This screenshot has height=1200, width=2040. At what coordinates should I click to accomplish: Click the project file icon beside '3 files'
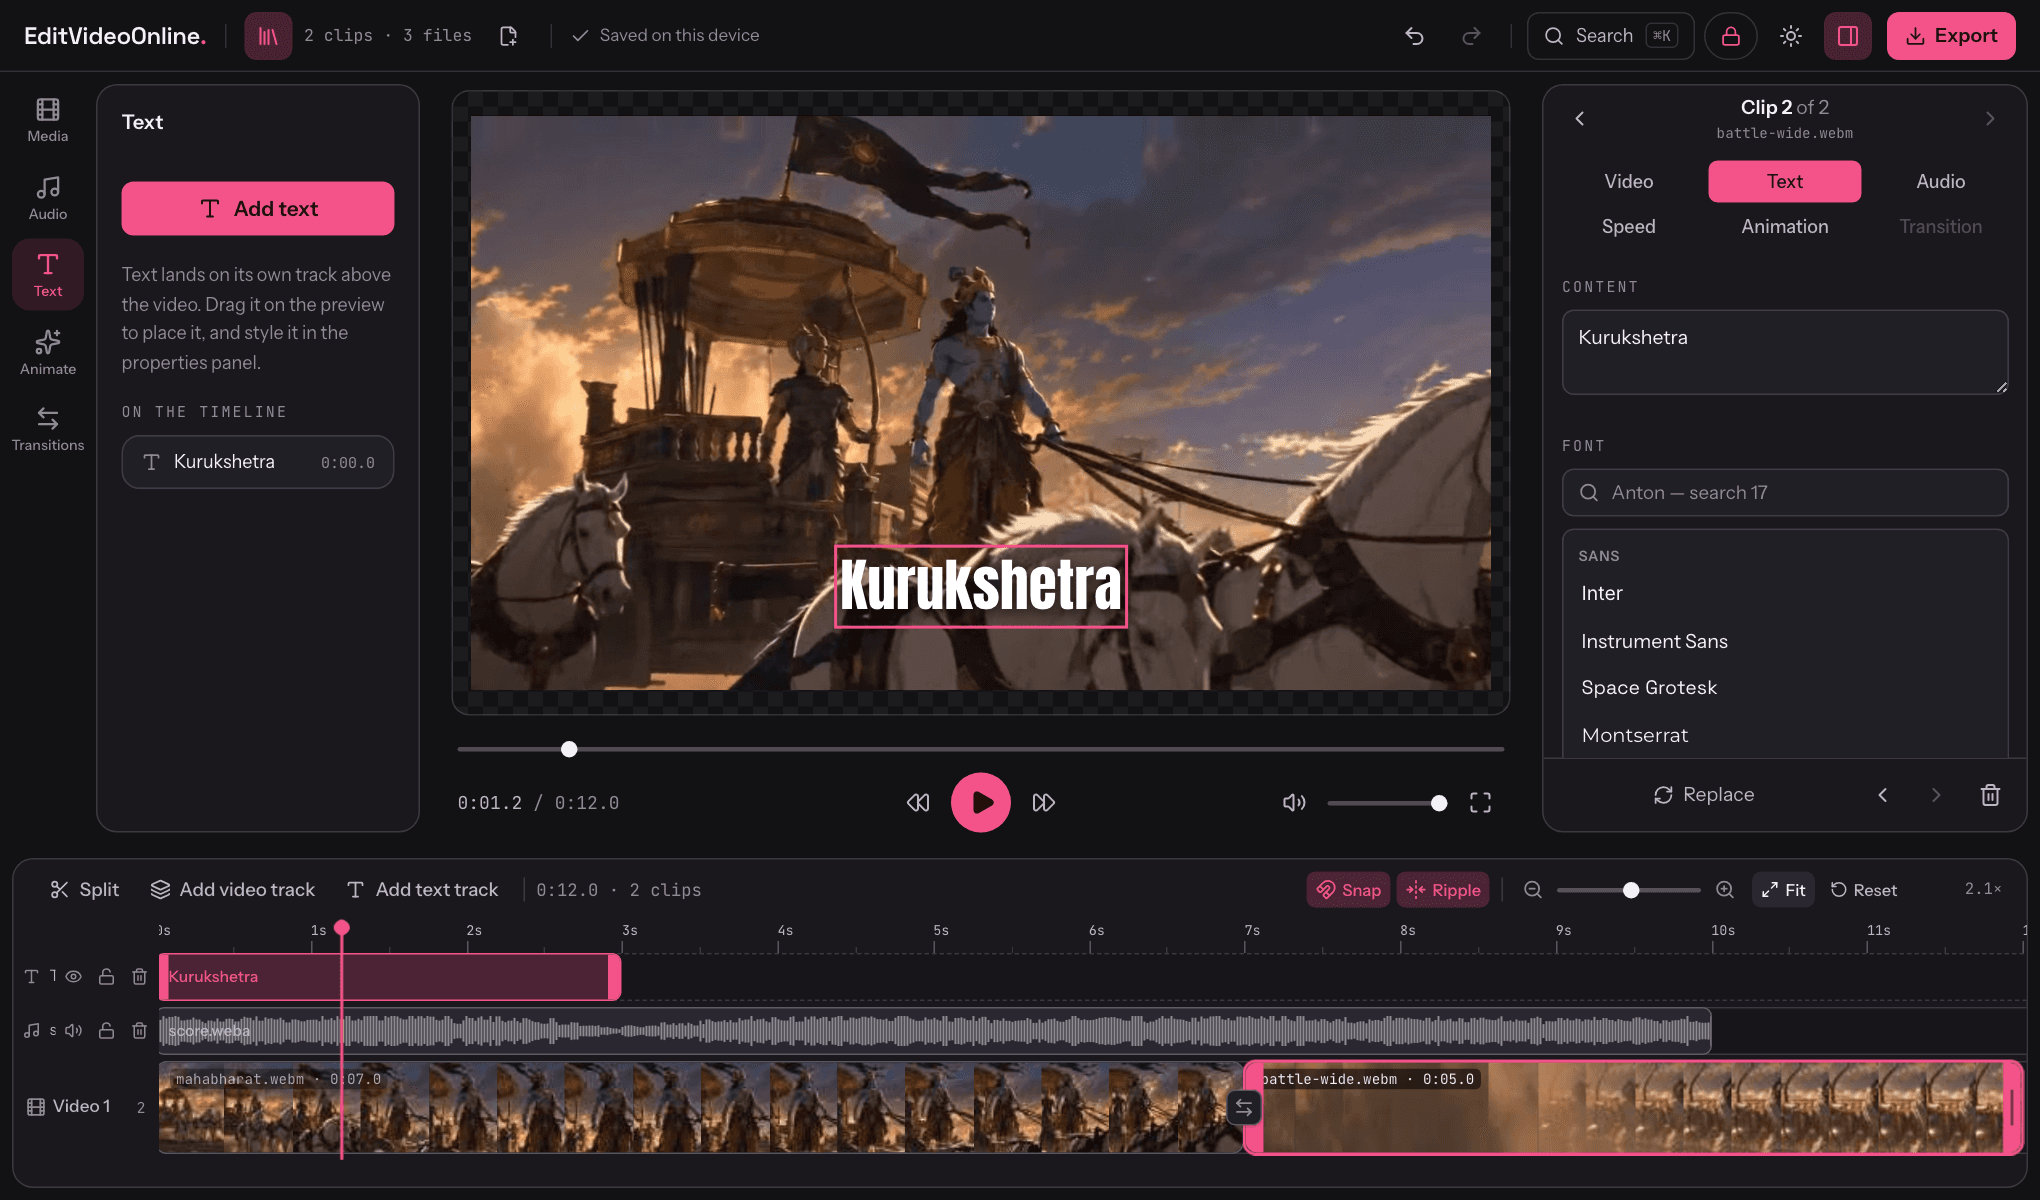pyautogui.click(x=508, y=36)
